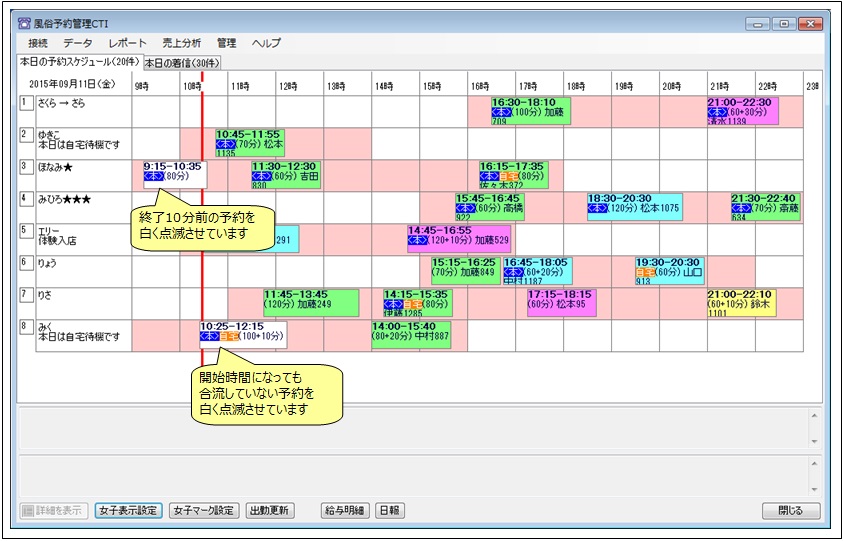This screenshot has height=541, width=844.
Task: Click the orange 自宅 tag in the 19:30-20:30 booking
Action: coord(646,272)
